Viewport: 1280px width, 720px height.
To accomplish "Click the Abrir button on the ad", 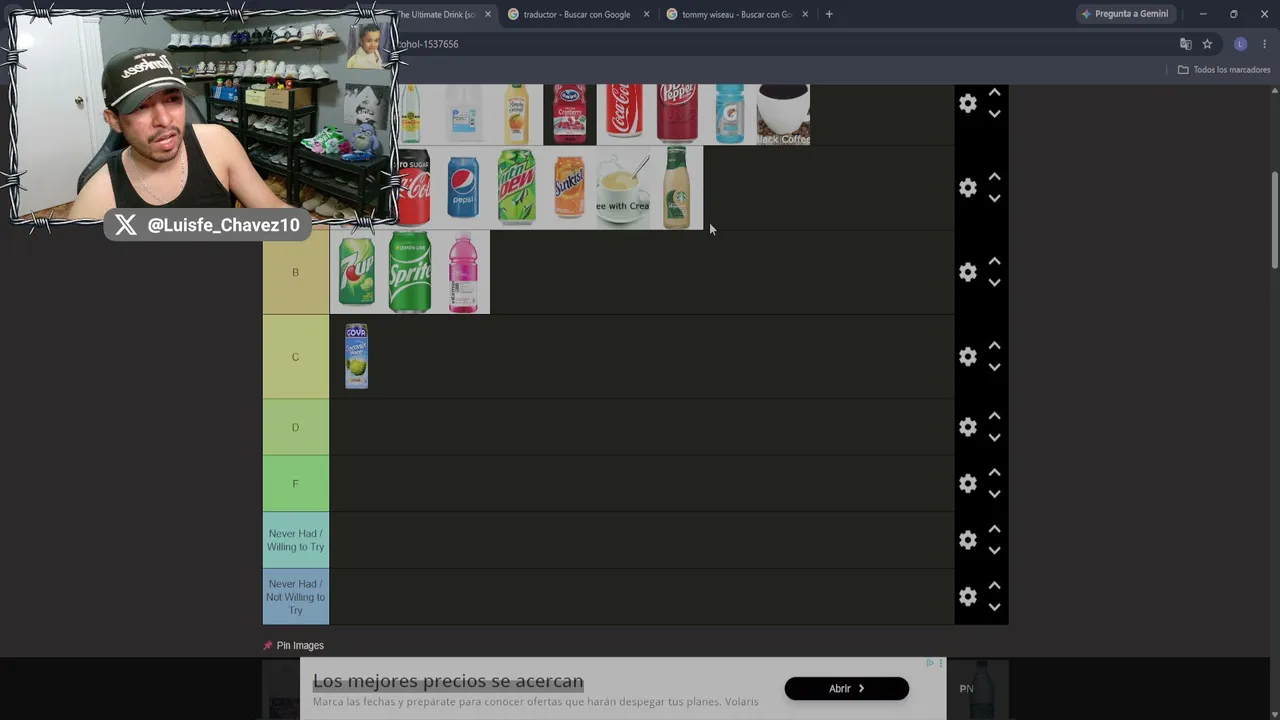I will (x=846, y=688).
